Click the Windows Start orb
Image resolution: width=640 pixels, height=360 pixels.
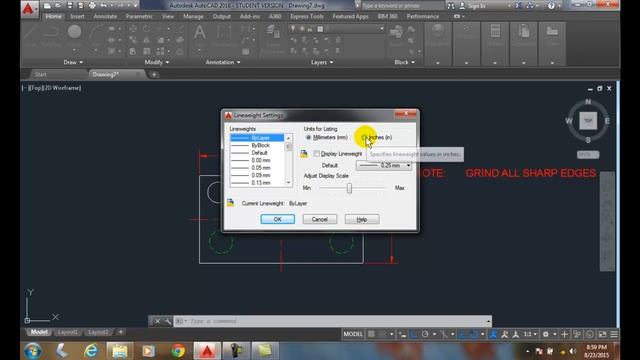tap(33, 351)
